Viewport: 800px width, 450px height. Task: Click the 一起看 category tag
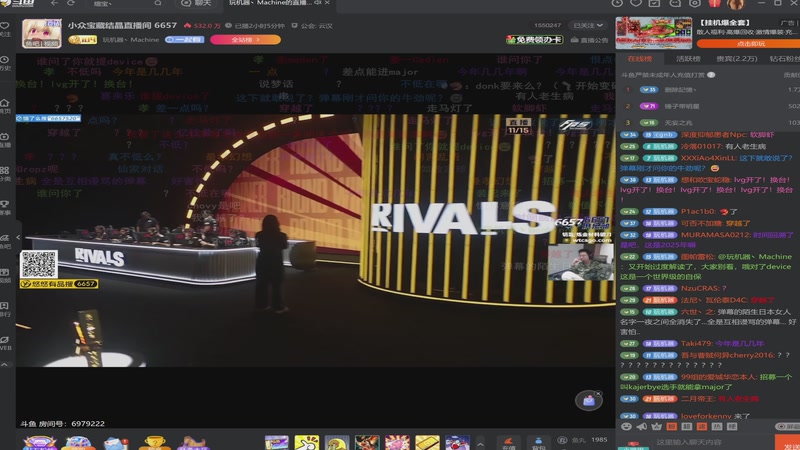pos(185,40)
